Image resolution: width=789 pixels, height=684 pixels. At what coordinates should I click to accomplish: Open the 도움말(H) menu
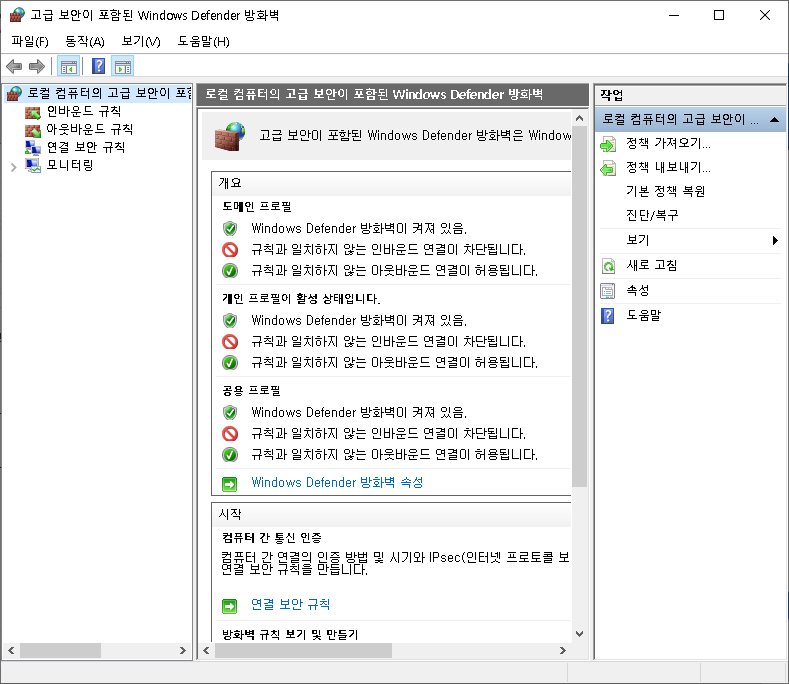click(x=203, y=41)
